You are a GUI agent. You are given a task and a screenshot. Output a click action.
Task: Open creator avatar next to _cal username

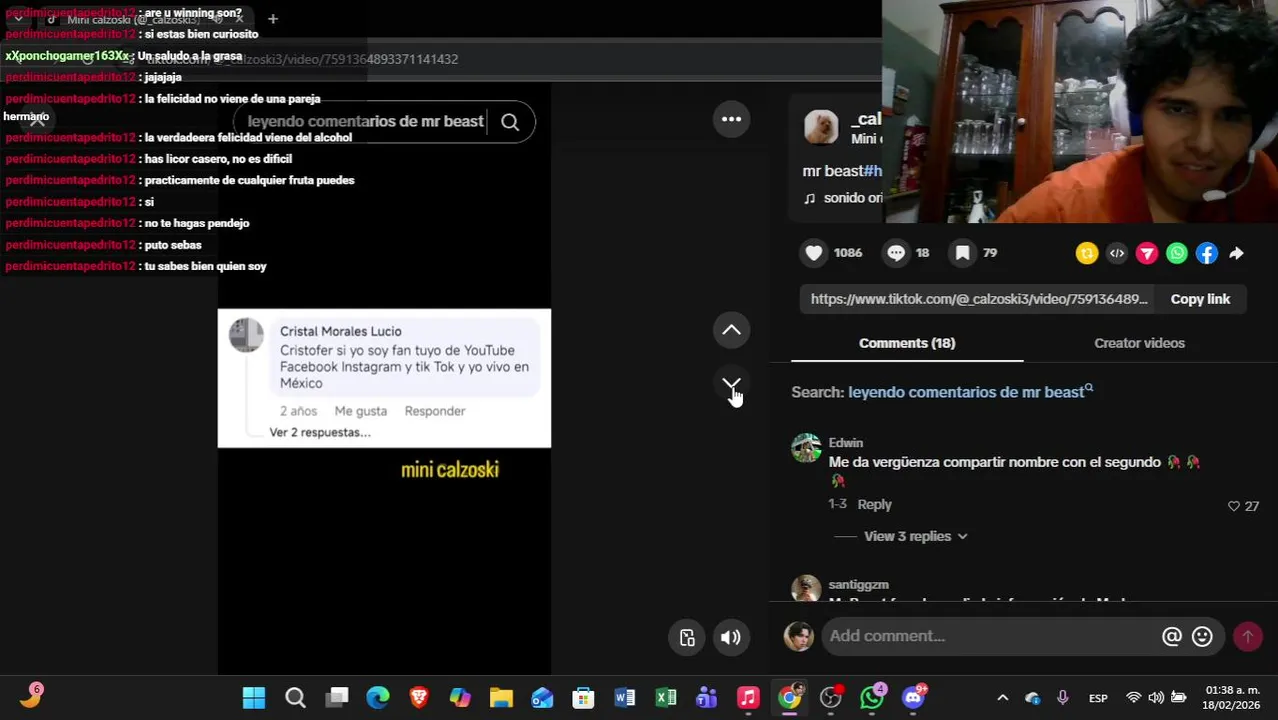point(821,128)
